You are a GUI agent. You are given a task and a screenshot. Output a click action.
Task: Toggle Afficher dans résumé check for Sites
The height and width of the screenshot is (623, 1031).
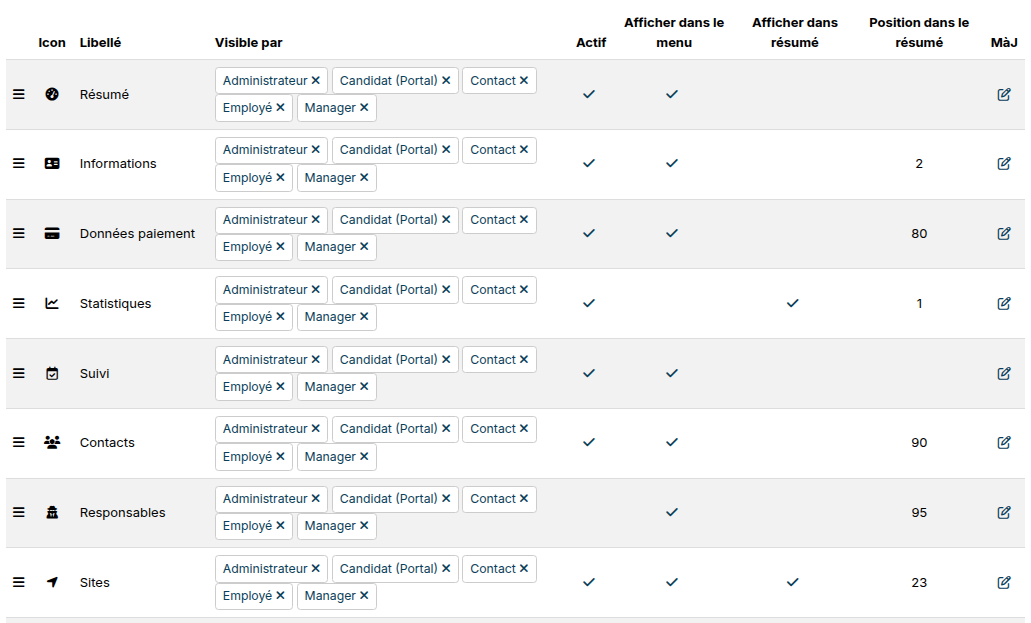point(793,582)
